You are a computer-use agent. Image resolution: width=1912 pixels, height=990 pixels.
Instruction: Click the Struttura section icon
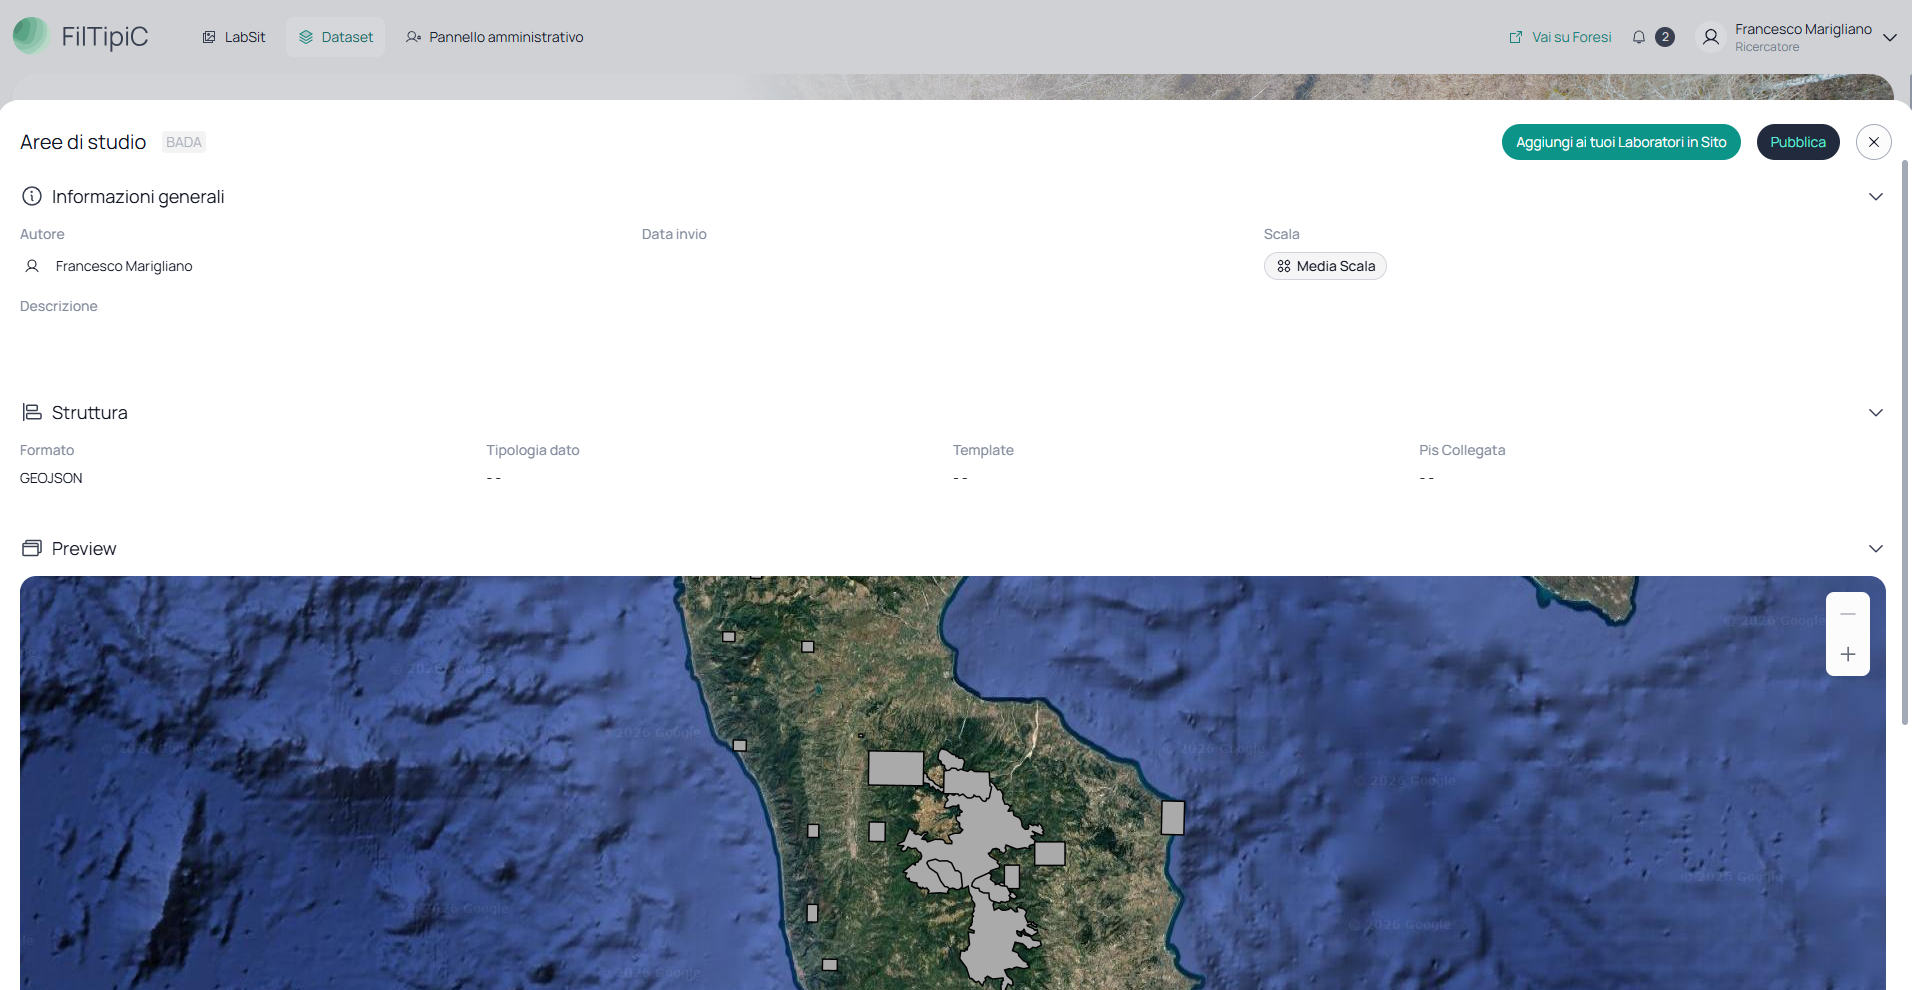pos(32,412)
